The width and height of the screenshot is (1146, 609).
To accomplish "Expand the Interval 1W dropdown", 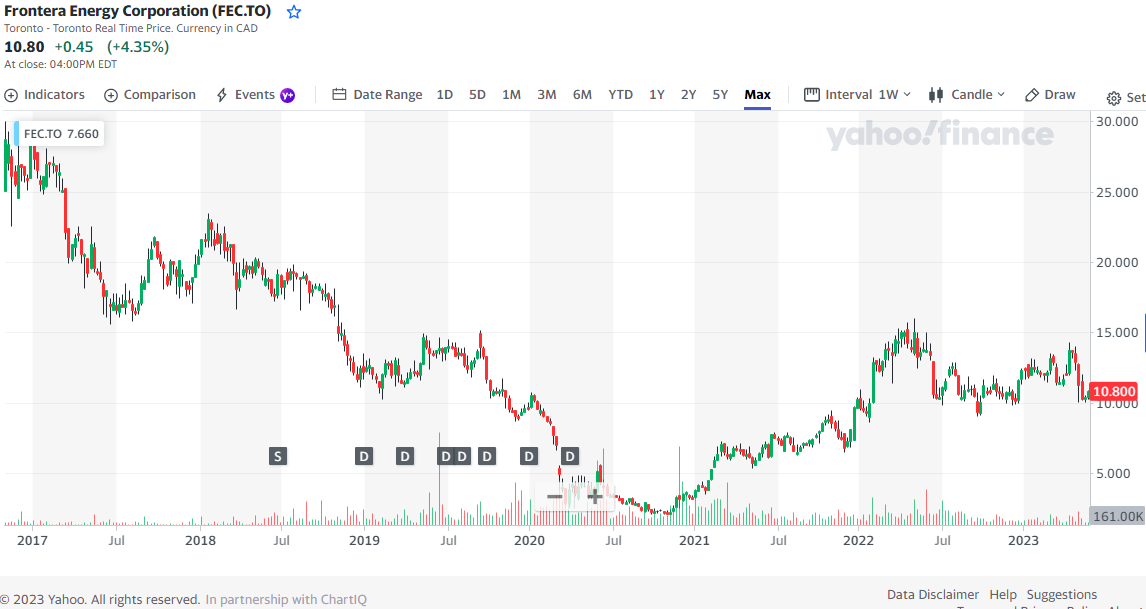I will click(x=857, y=94).
